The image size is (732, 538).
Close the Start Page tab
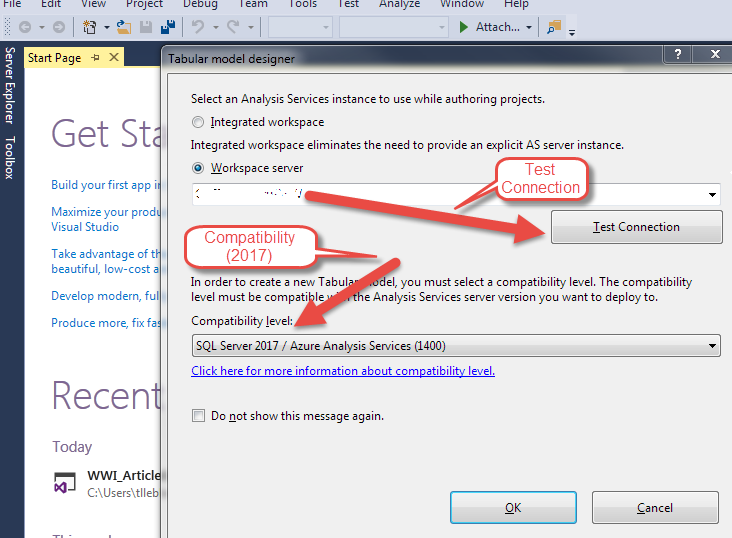click(x=114, y=57)
